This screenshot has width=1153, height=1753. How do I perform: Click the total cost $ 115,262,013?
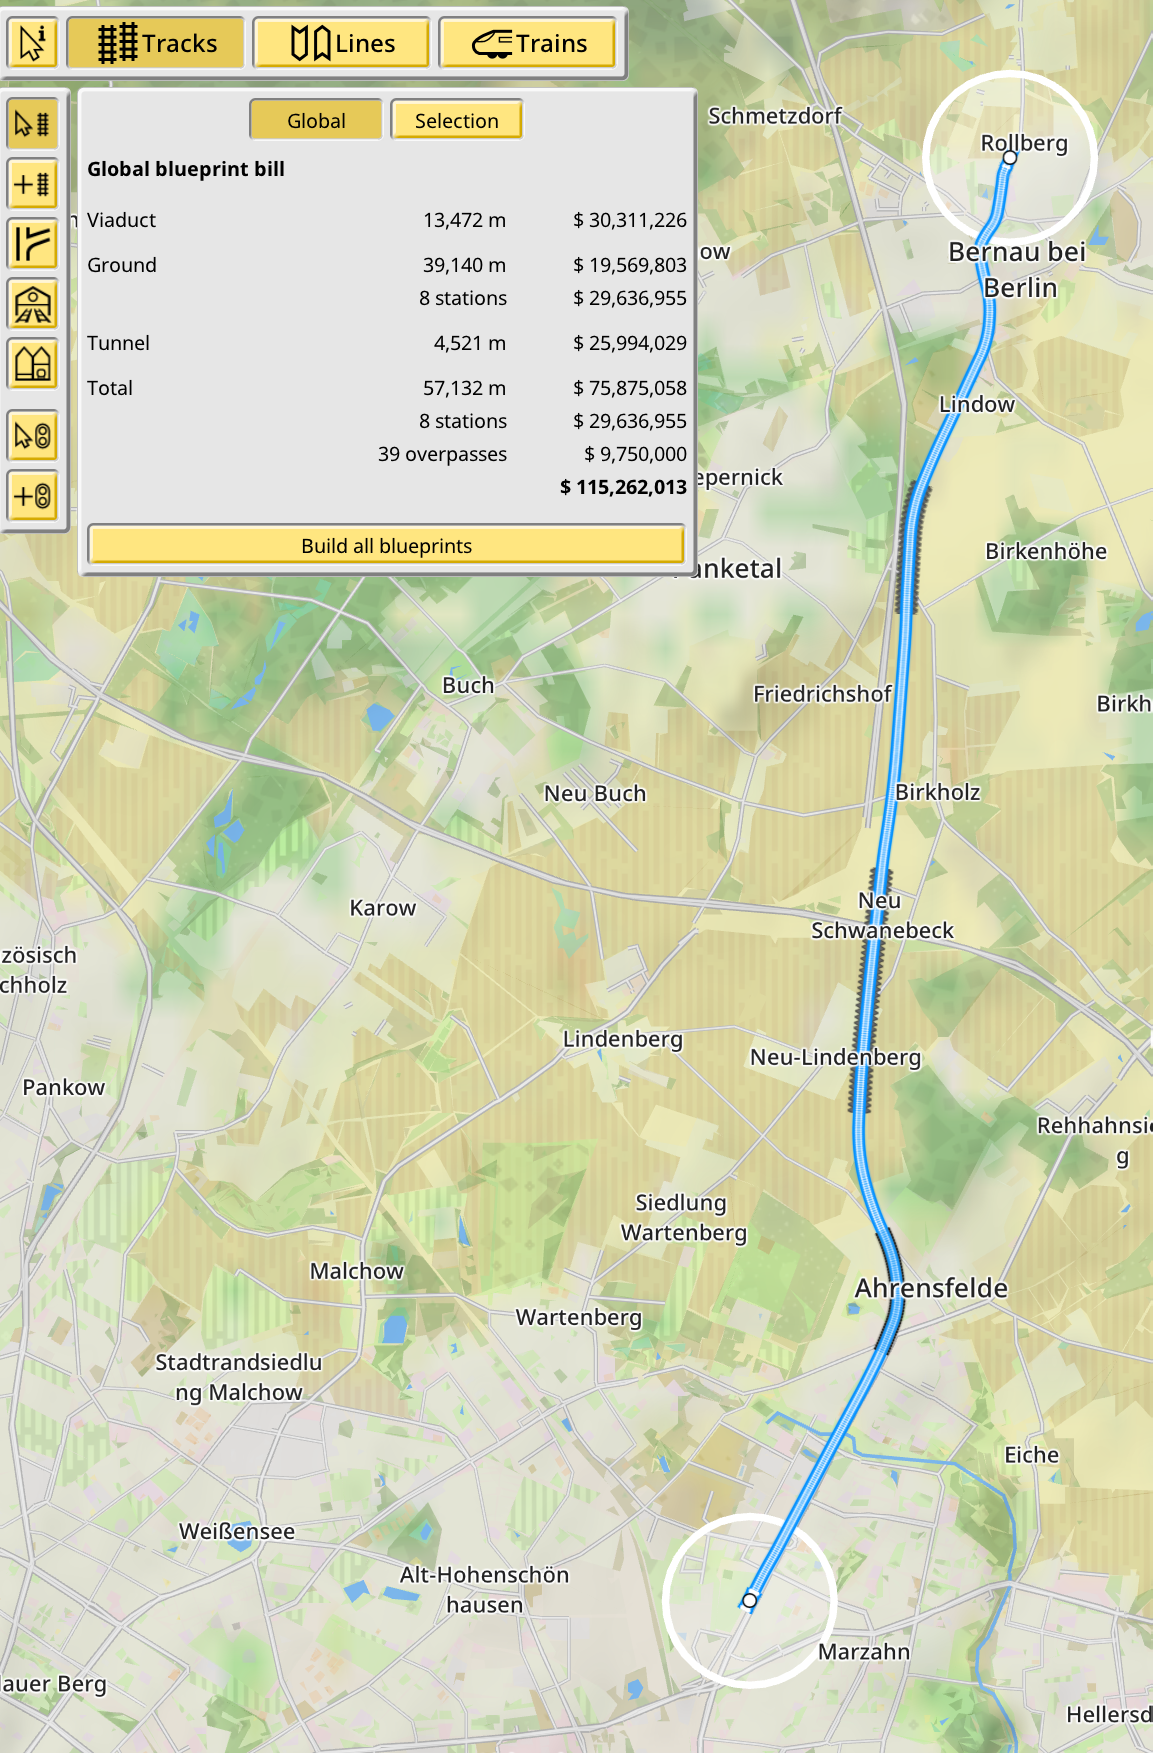623,487
